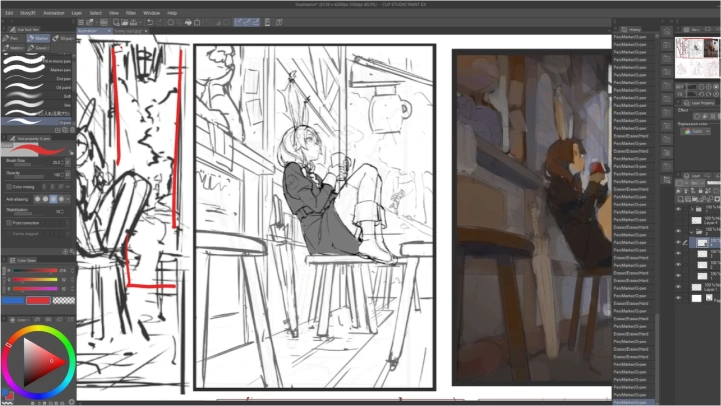Click the Undo arrow in toolbar
The image size is (721, 406).
150,22
